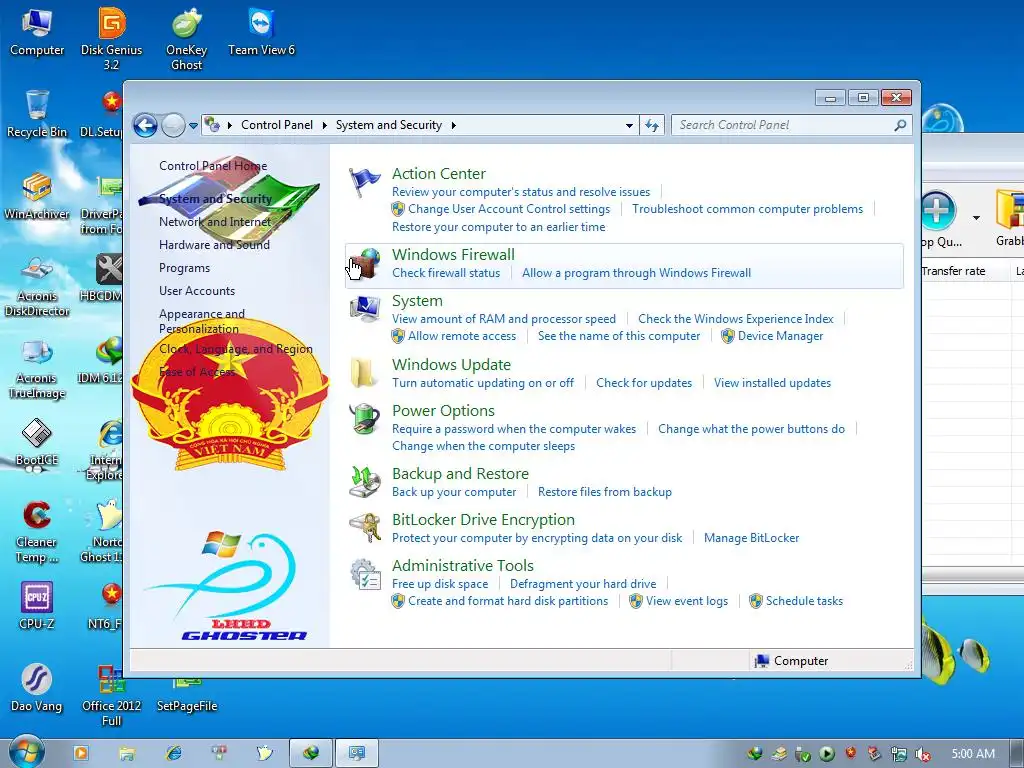Click Troubleshoot common computer problems
The width and height of the screenshot is (1024, 768).
(x=747, y=209)
